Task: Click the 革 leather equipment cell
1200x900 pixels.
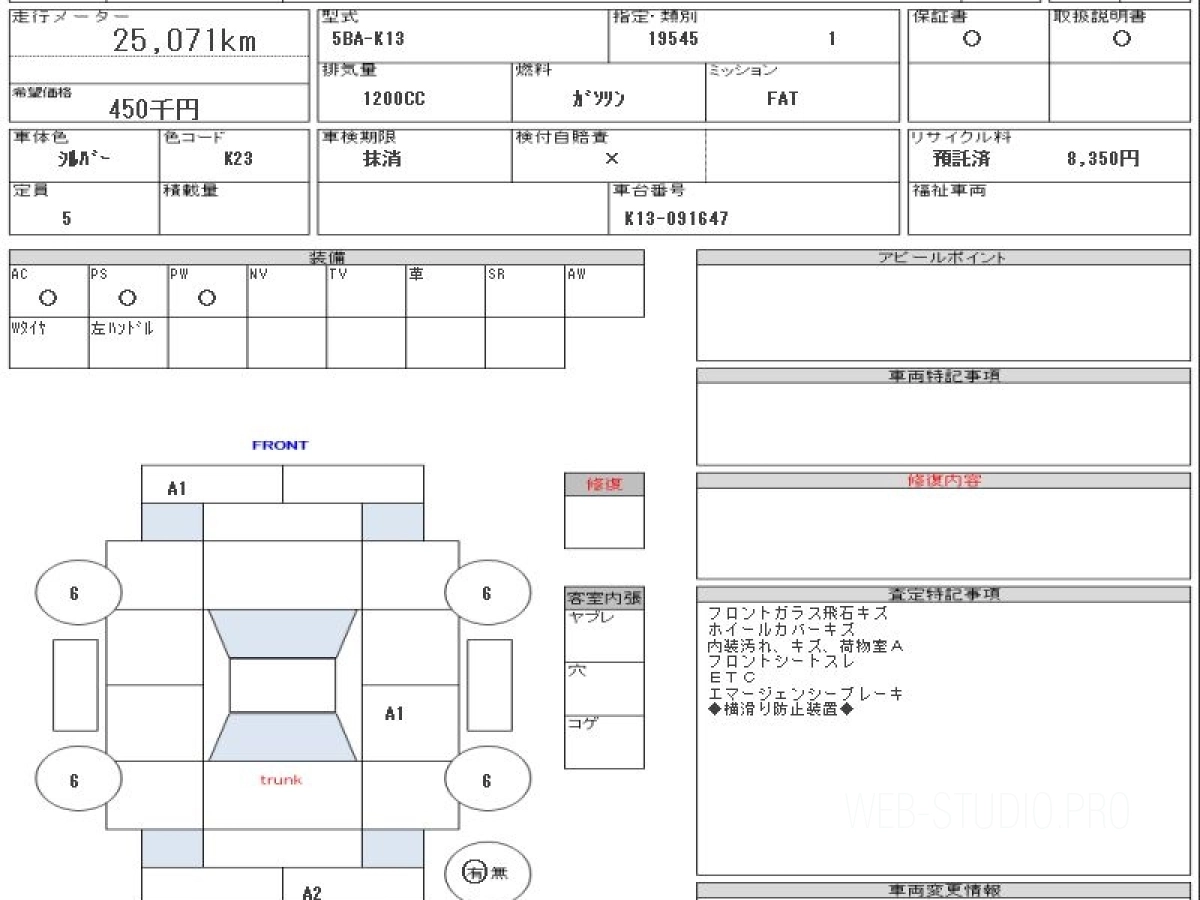Action: [x=446, y=291]
